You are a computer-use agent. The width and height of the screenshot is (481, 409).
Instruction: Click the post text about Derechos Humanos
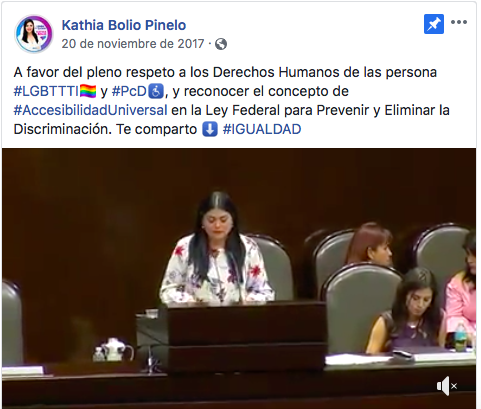[x=232, y=101]
